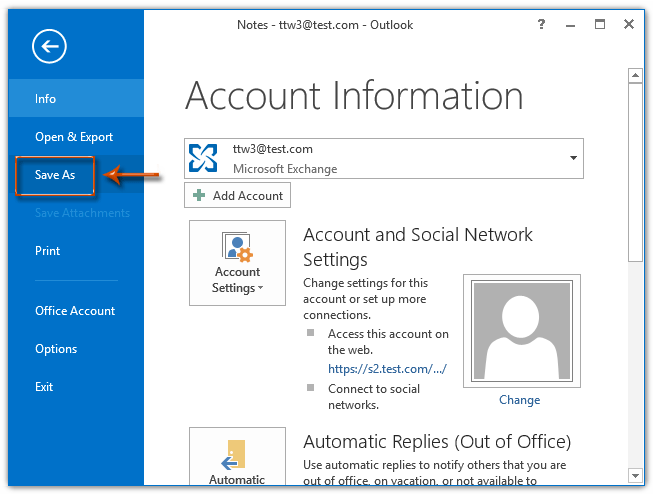This screenshot has height=495, width=653.
Task: Click the window title 'Notes - ttw3@test.com - Outlook'
Action: (325, 25)
